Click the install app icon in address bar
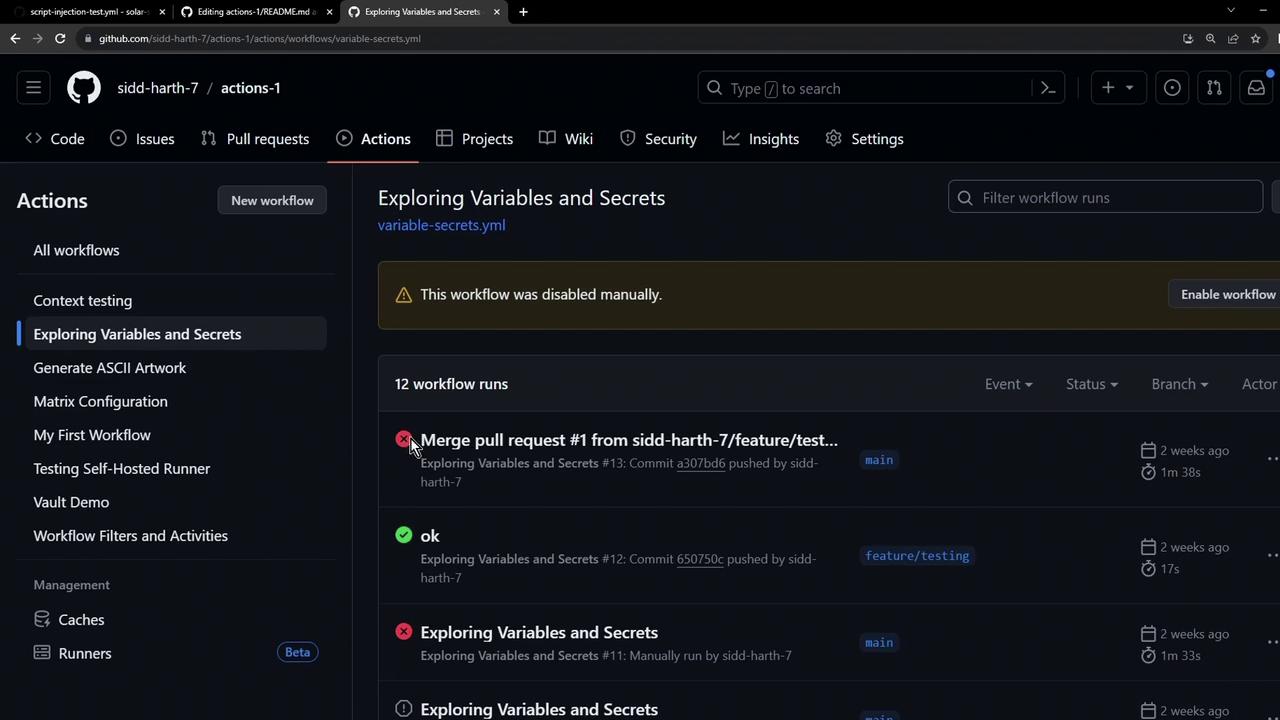Image resolution: width=1280 pixels, height=720 pixels. pyautogui.click(x=1188, y=38)
